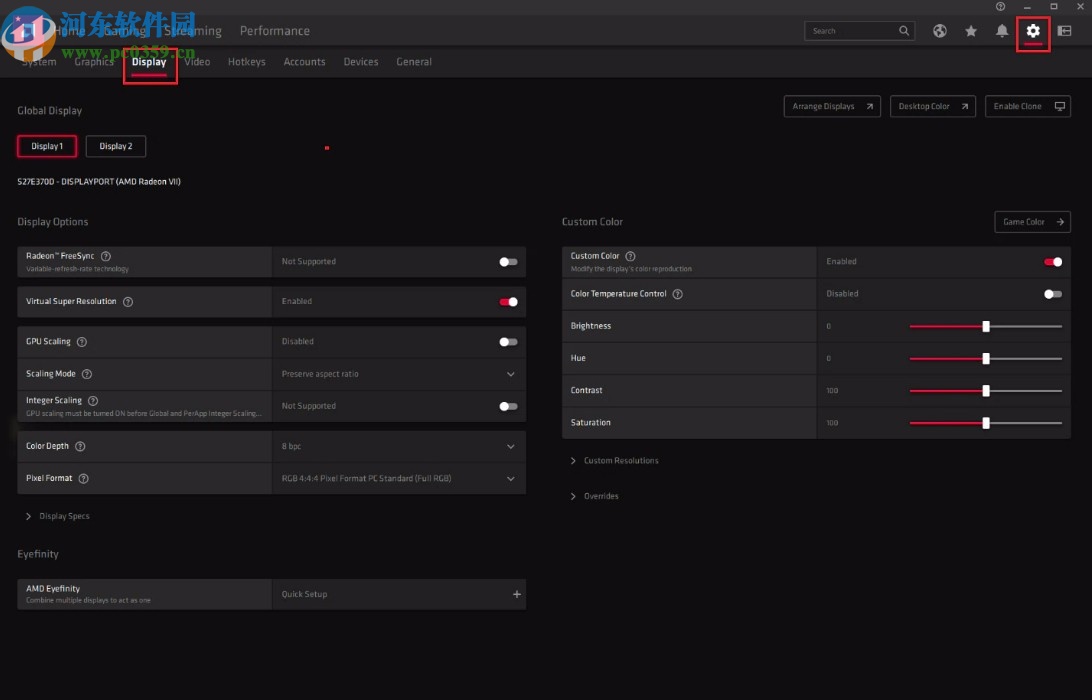The height and width of the screenshot is (700, 1092).
Task: Open the notifications bell icon
Action: pos(1002,31)
